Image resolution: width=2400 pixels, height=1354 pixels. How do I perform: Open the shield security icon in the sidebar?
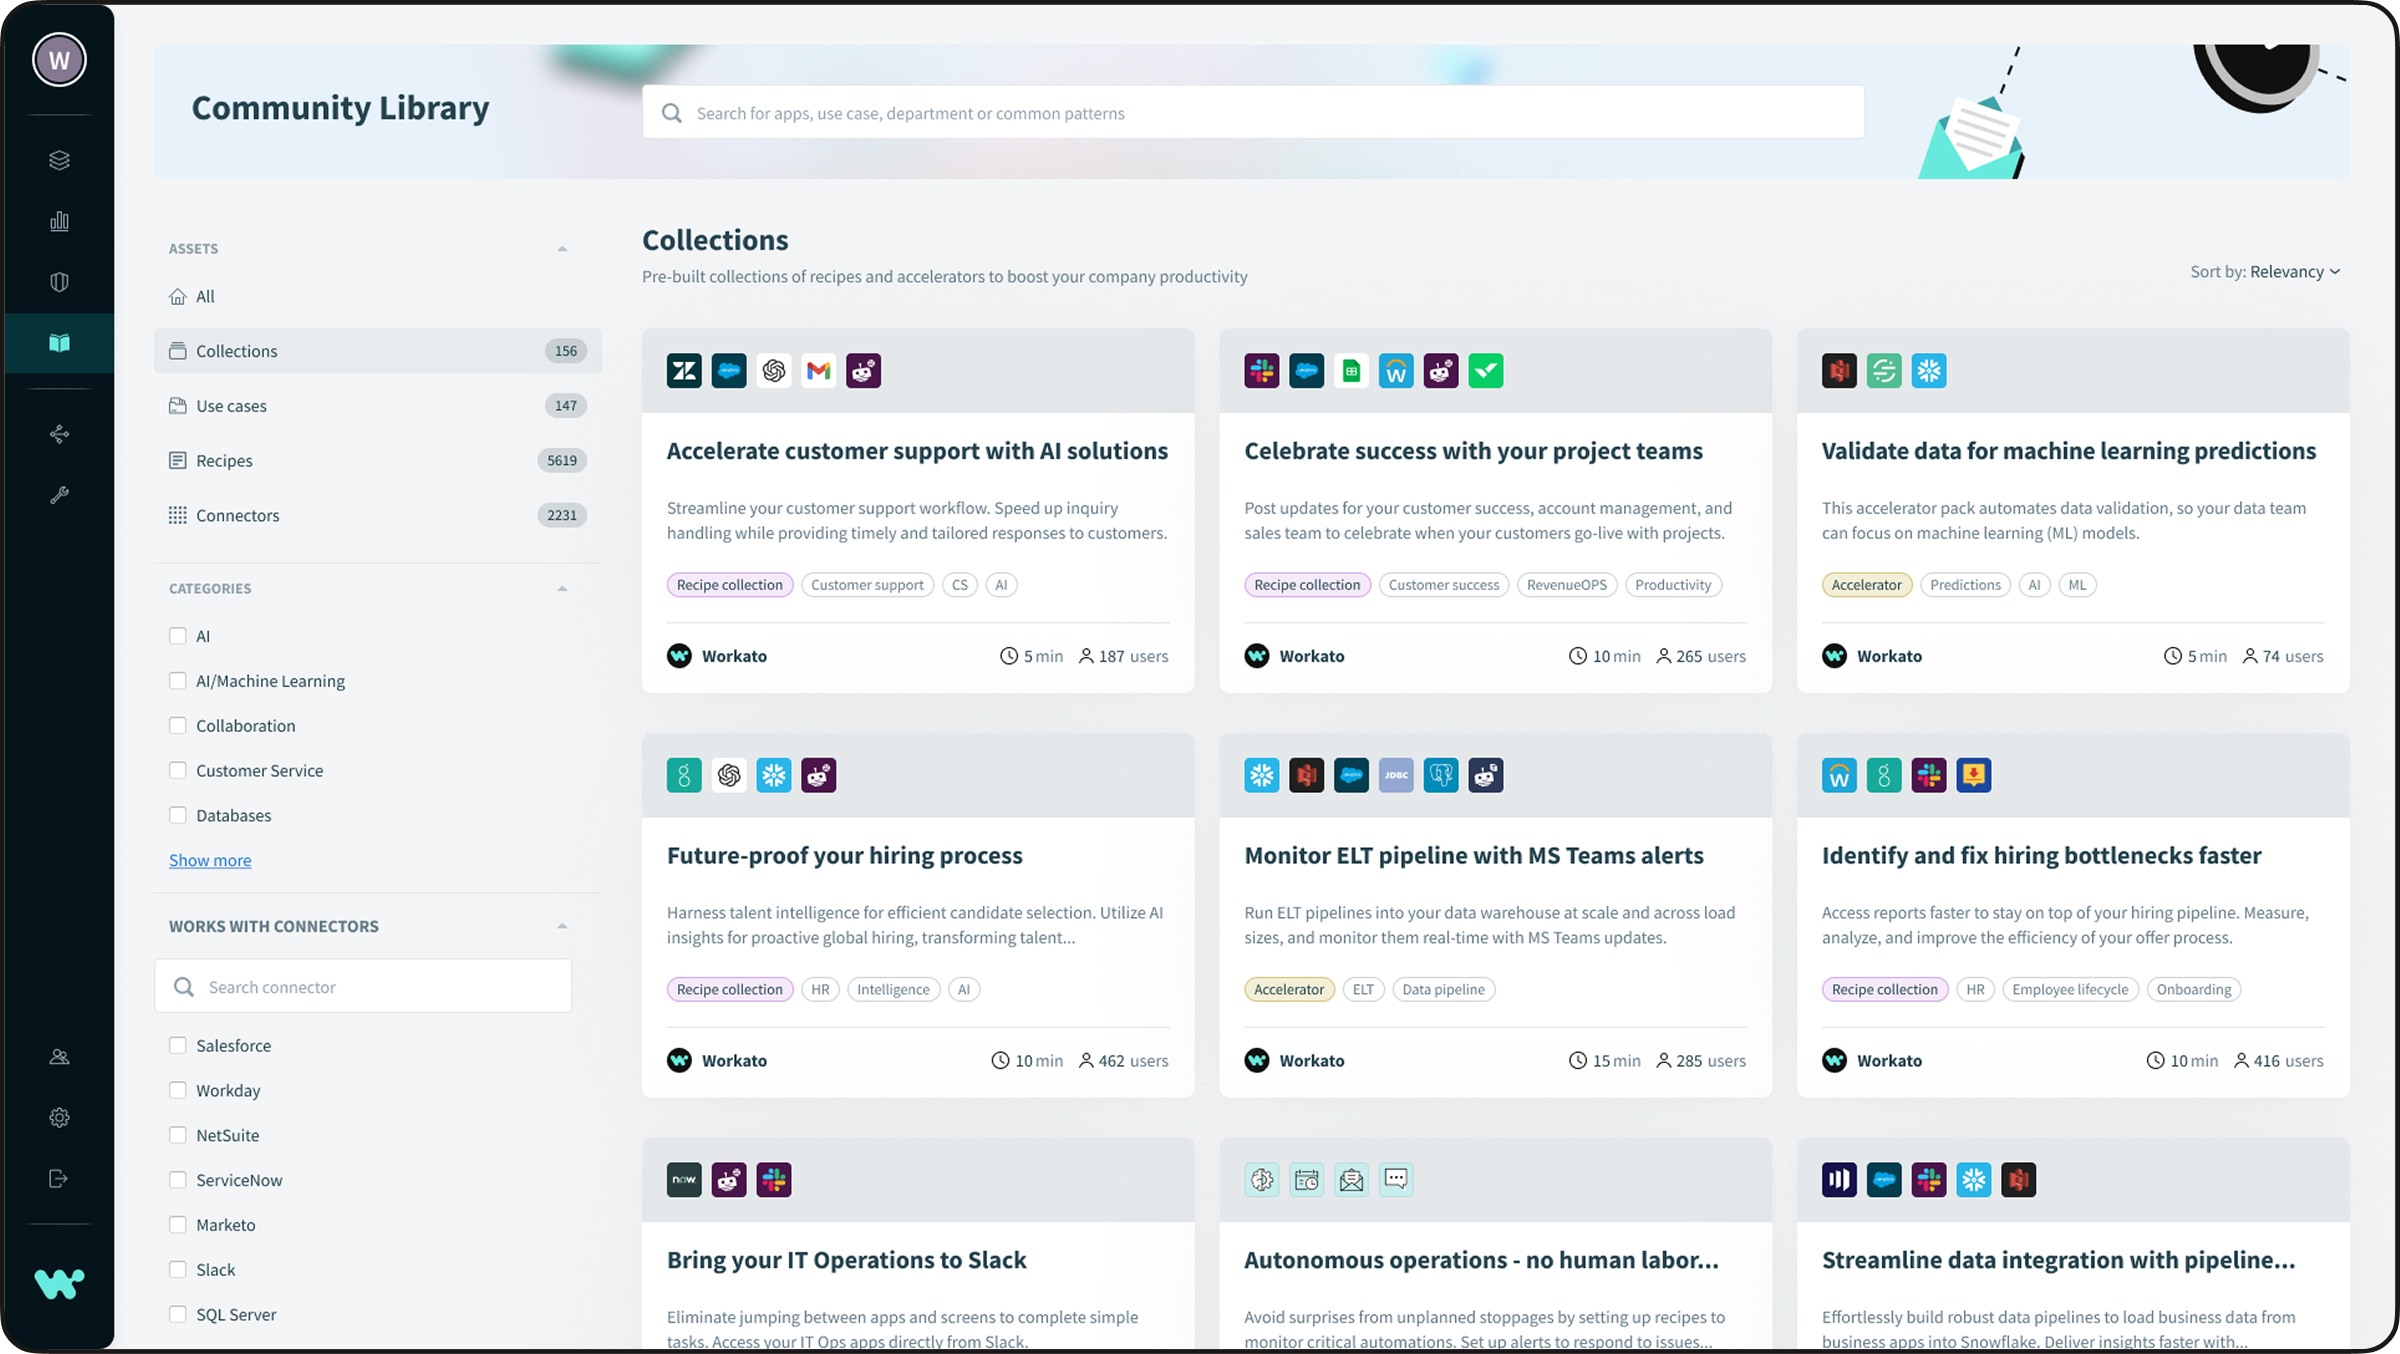click(59, 281)
